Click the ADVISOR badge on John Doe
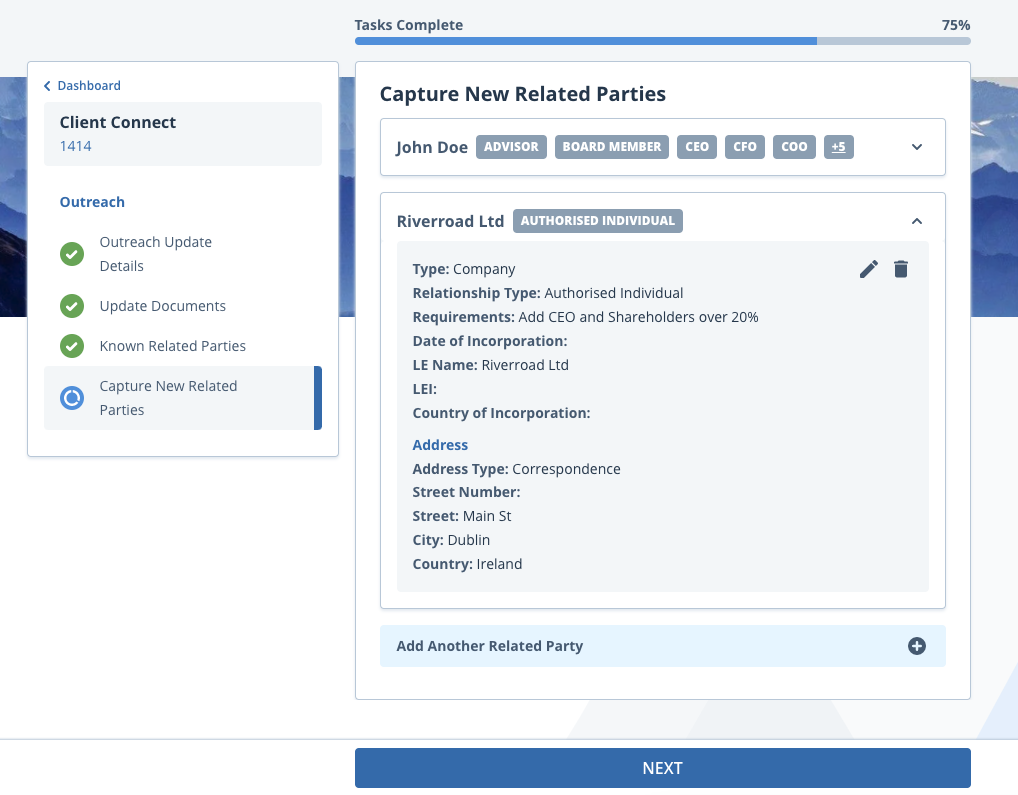 511,146
